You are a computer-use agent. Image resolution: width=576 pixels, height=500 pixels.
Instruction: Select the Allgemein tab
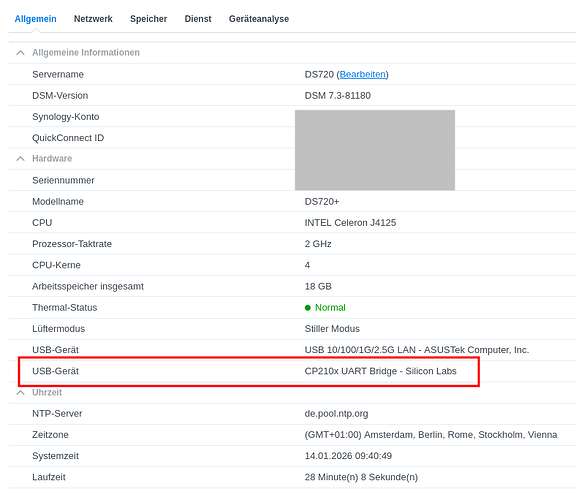point(35,19)
